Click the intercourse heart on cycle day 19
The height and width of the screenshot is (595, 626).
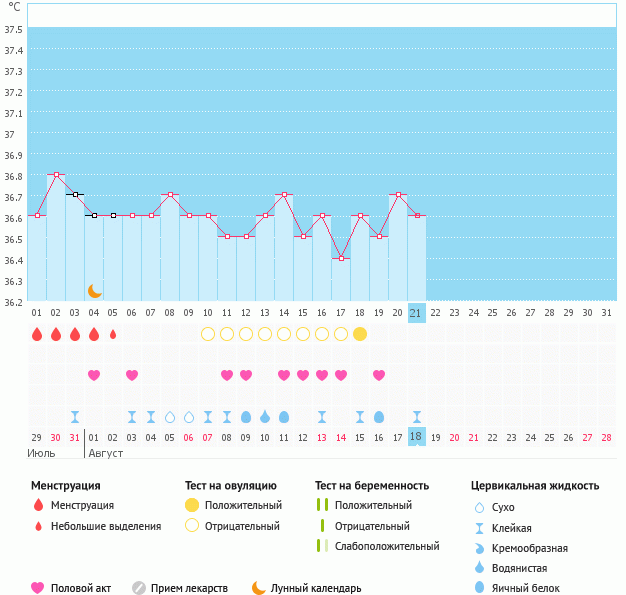379,375
